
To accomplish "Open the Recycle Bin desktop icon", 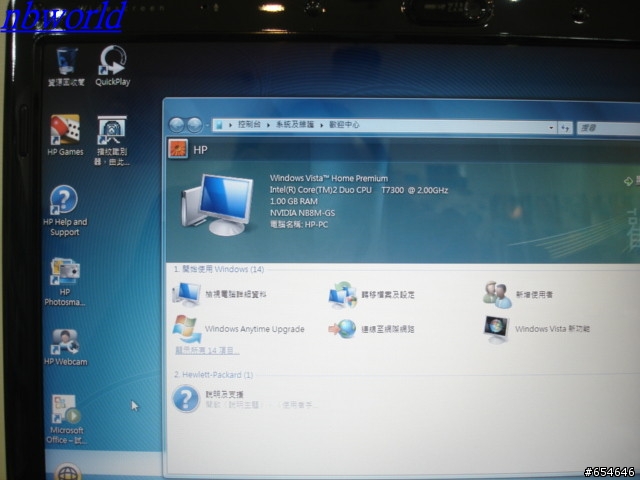I will pos(67,67).
